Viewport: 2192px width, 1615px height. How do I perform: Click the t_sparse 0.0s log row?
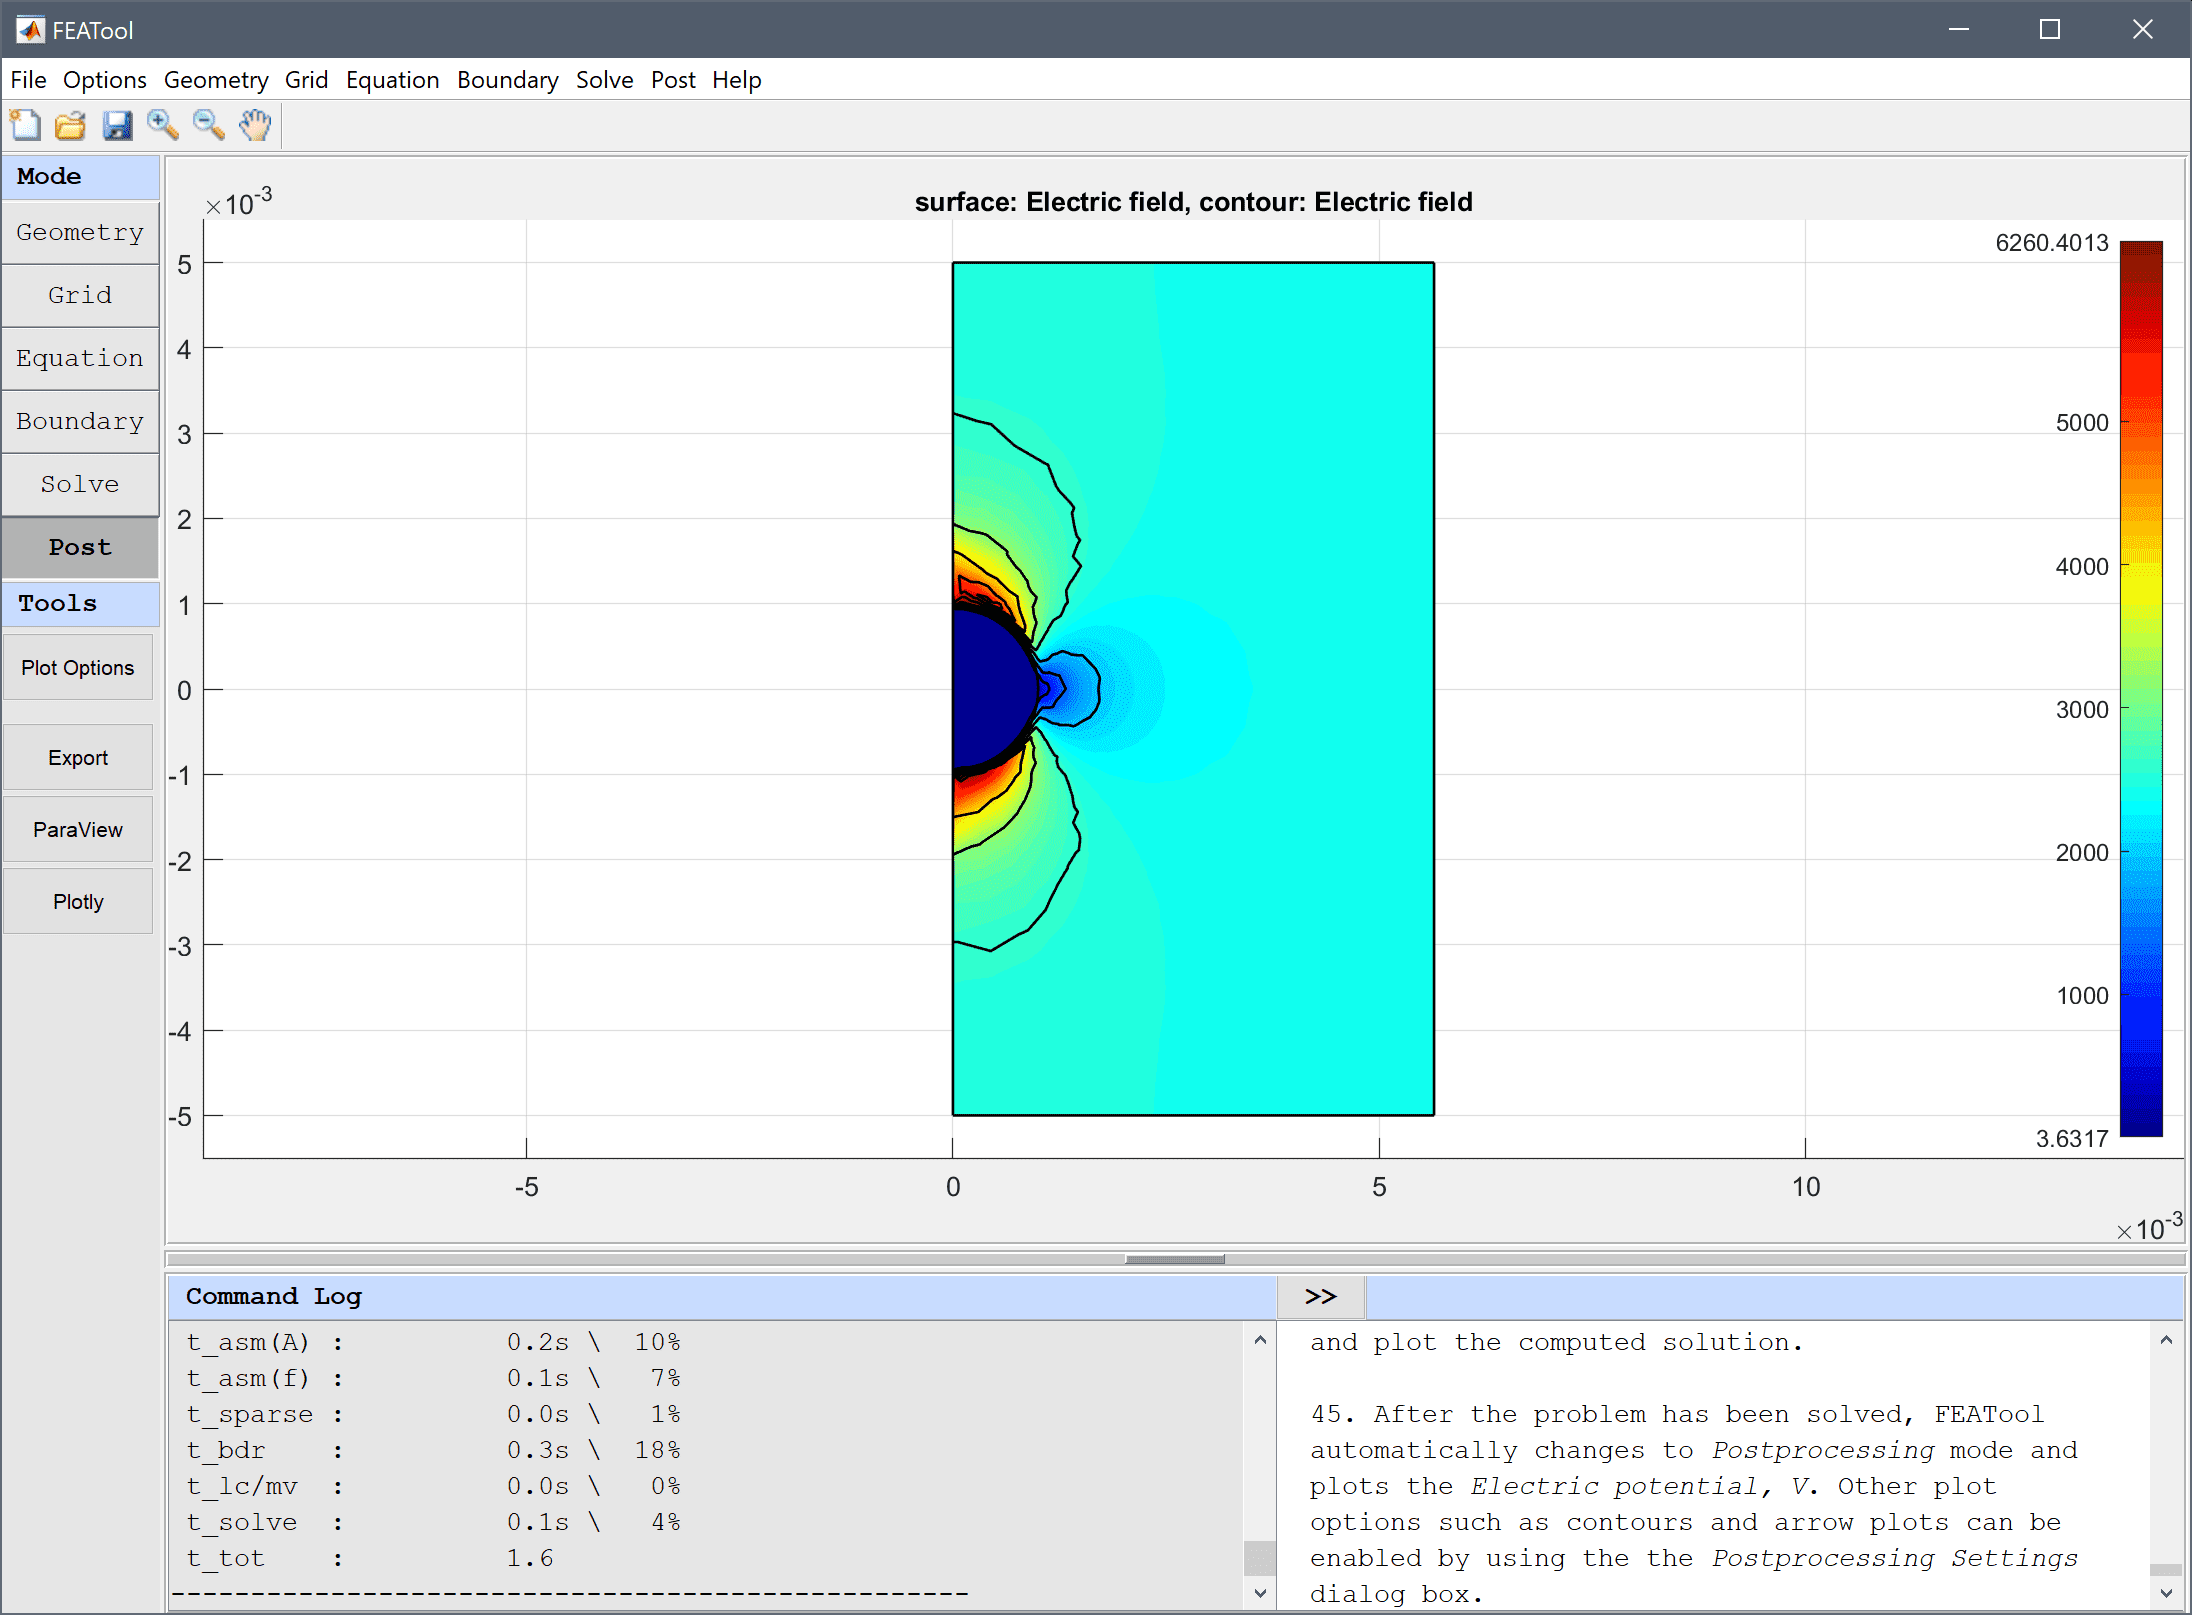coord(433,1414)
